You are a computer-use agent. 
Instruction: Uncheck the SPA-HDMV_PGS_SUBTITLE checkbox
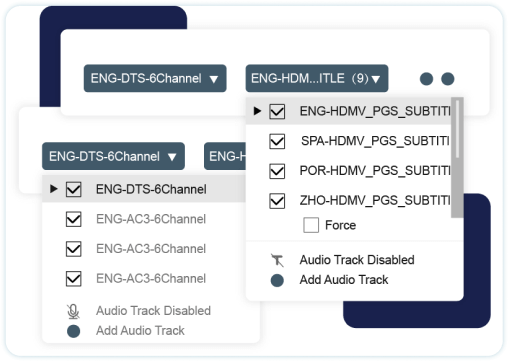coord(277,141)
